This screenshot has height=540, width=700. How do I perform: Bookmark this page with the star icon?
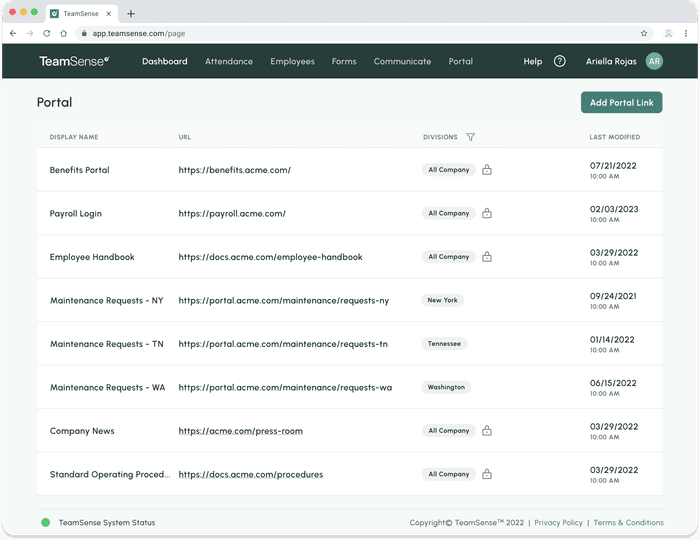(x=644, y=33)
